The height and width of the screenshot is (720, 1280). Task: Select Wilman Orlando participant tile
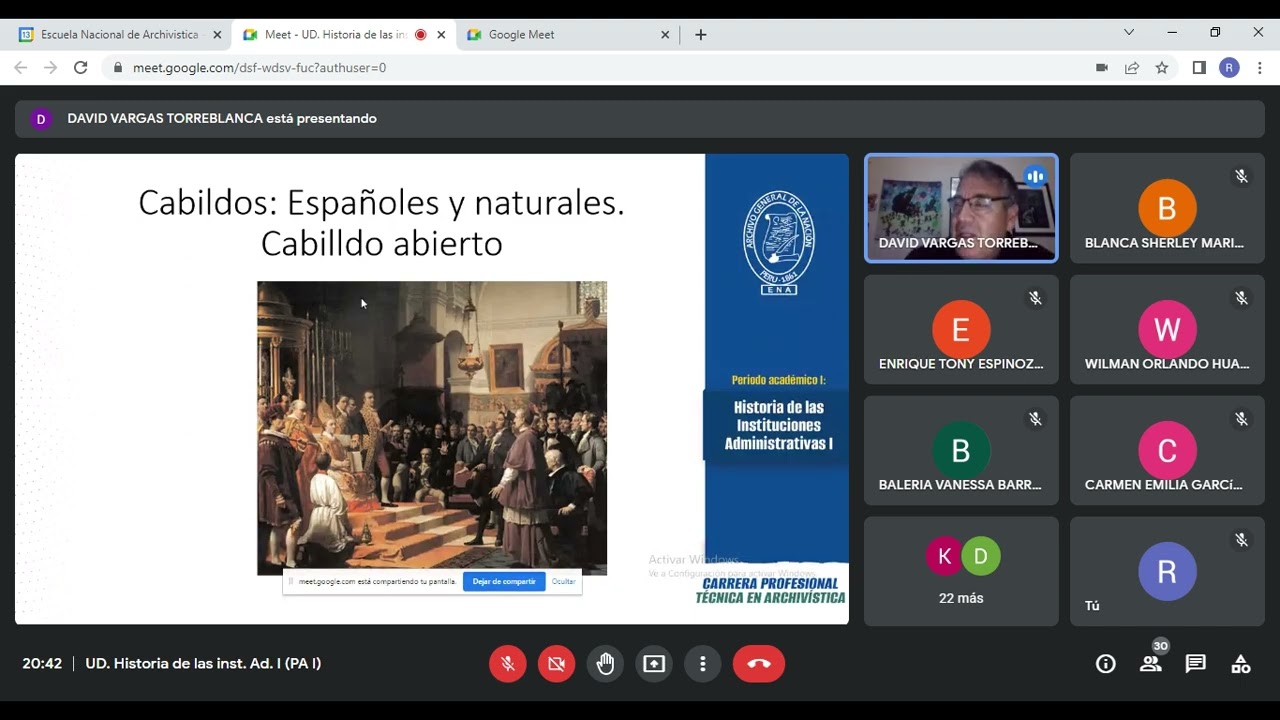tap(1167, 329)
